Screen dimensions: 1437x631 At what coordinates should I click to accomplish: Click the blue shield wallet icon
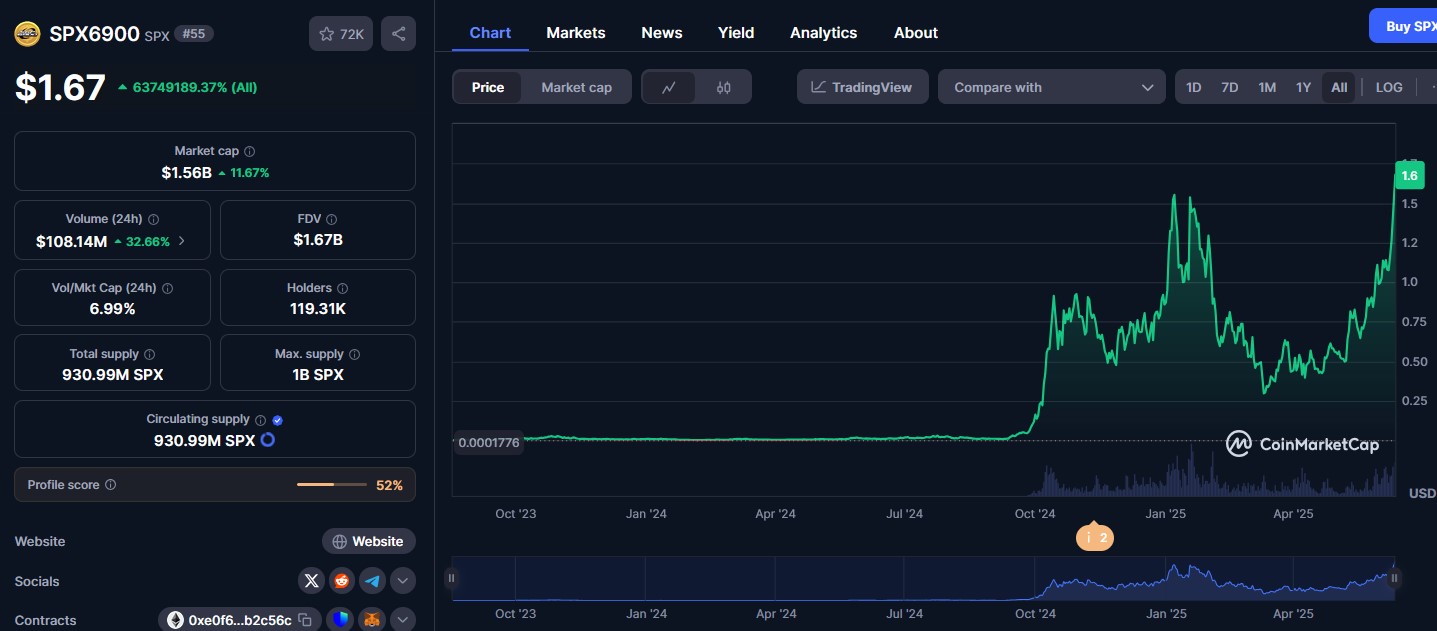342,621
